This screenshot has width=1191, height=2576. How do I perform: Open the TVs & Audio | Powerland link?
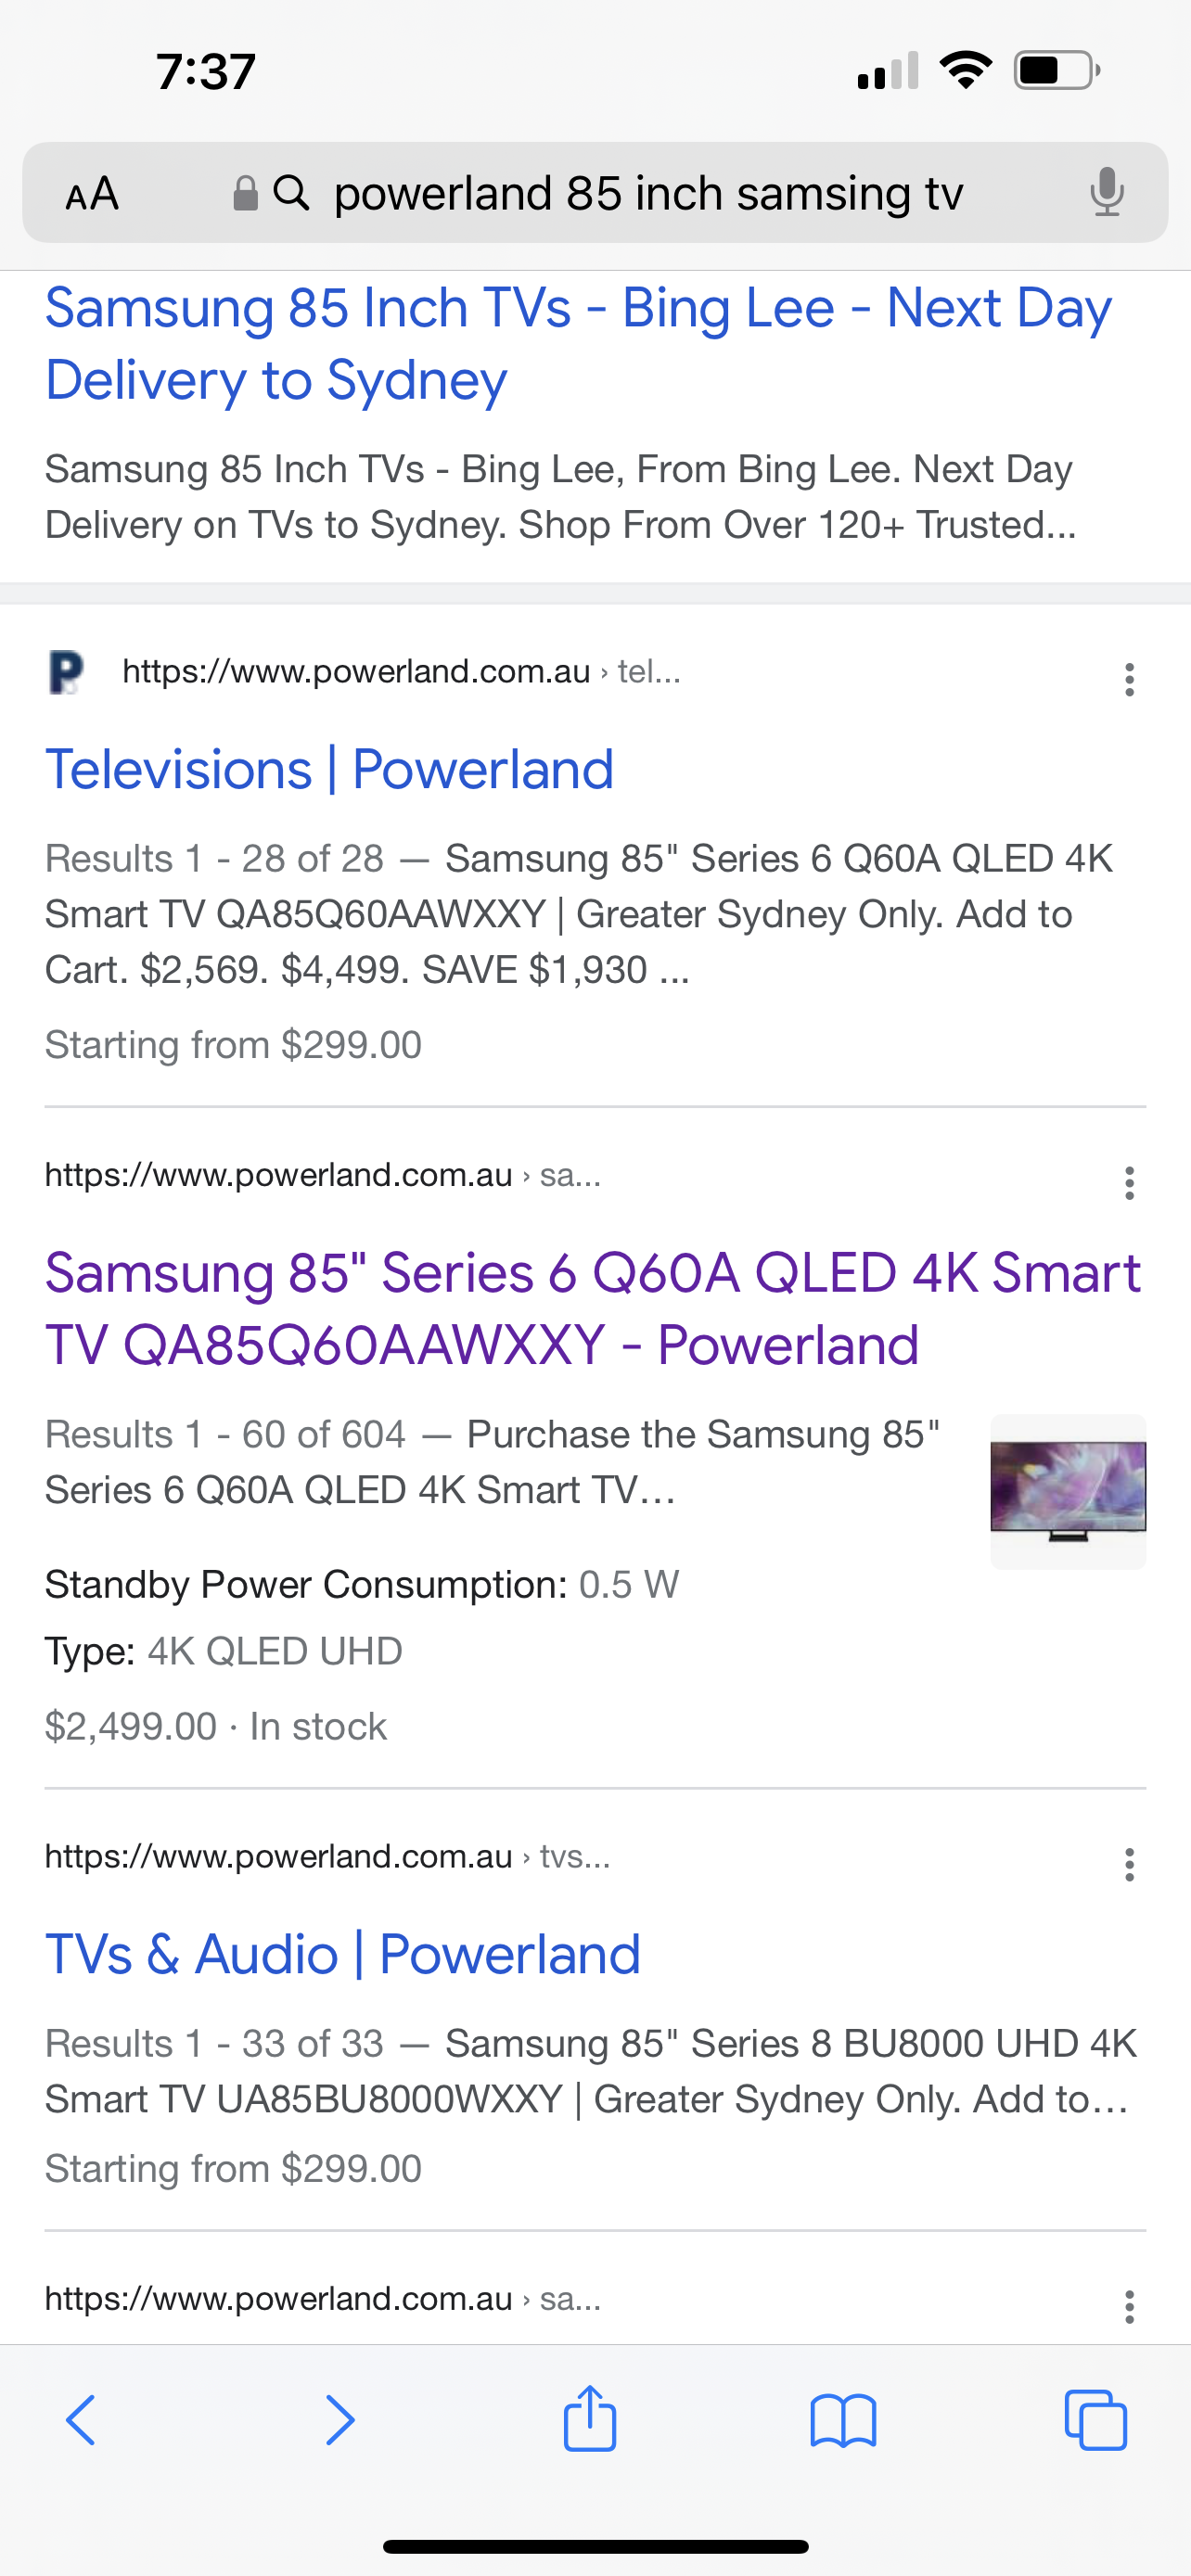pyautogui.click(x=342, y=1955)
